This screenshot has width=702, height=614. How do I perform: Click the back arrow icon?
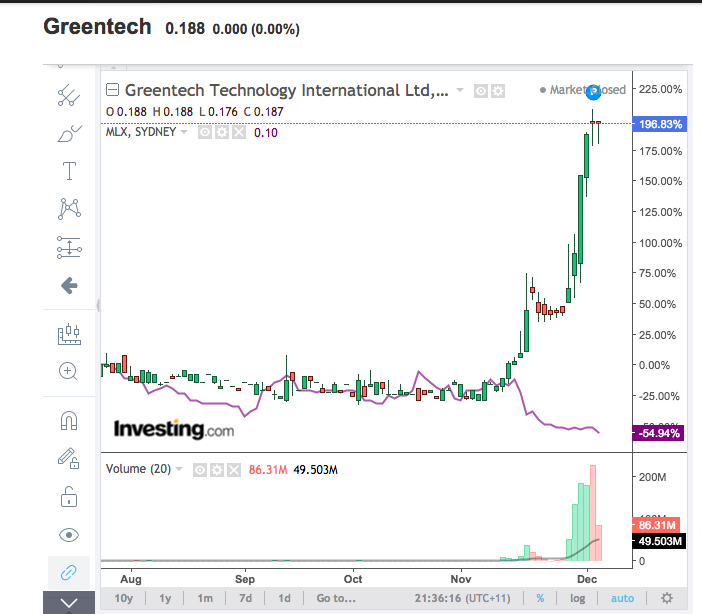[69, 285]
